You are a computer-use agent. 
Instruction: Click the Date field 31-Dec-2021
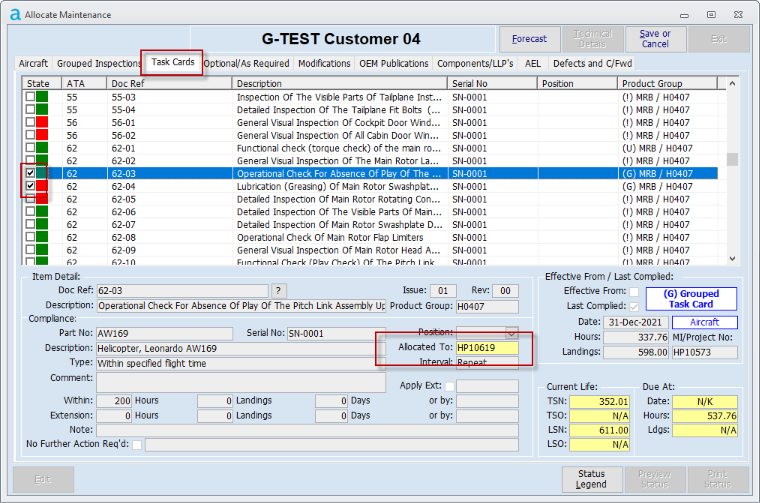point(636,322)
